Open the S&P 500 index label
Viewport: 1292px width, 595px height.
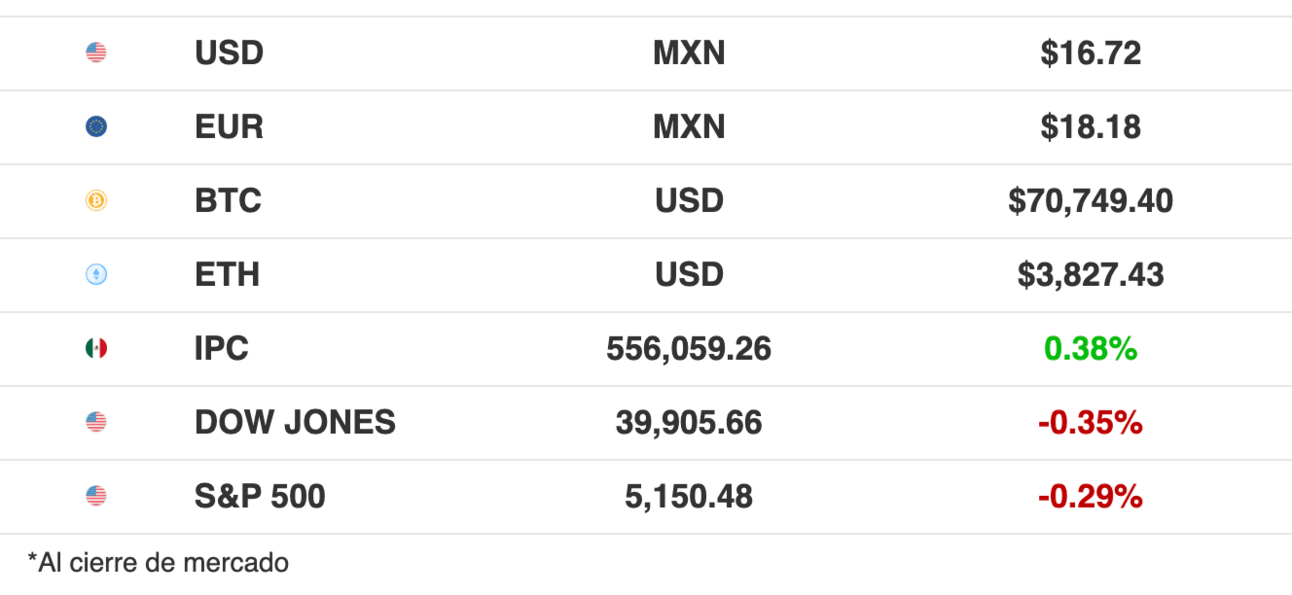[260, 497]
